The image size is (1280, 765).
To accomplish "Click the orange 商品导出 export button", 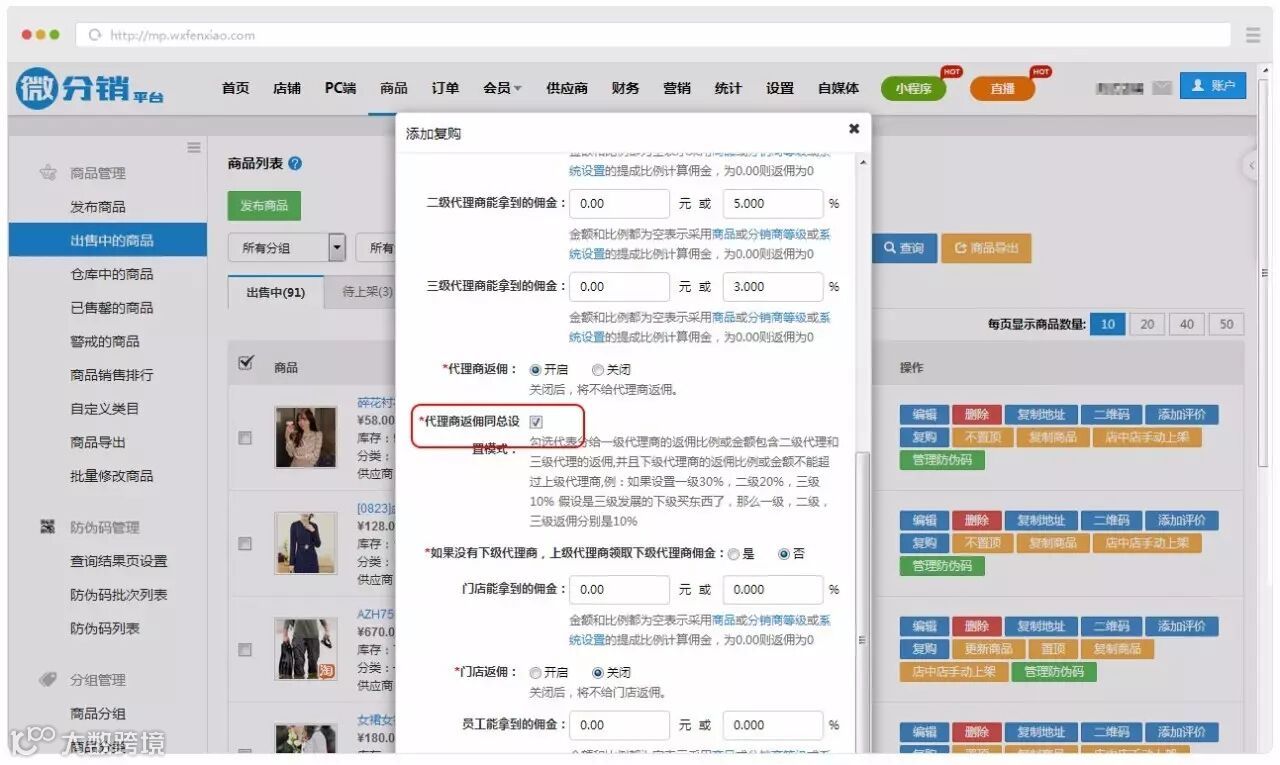I will point(986,248).
